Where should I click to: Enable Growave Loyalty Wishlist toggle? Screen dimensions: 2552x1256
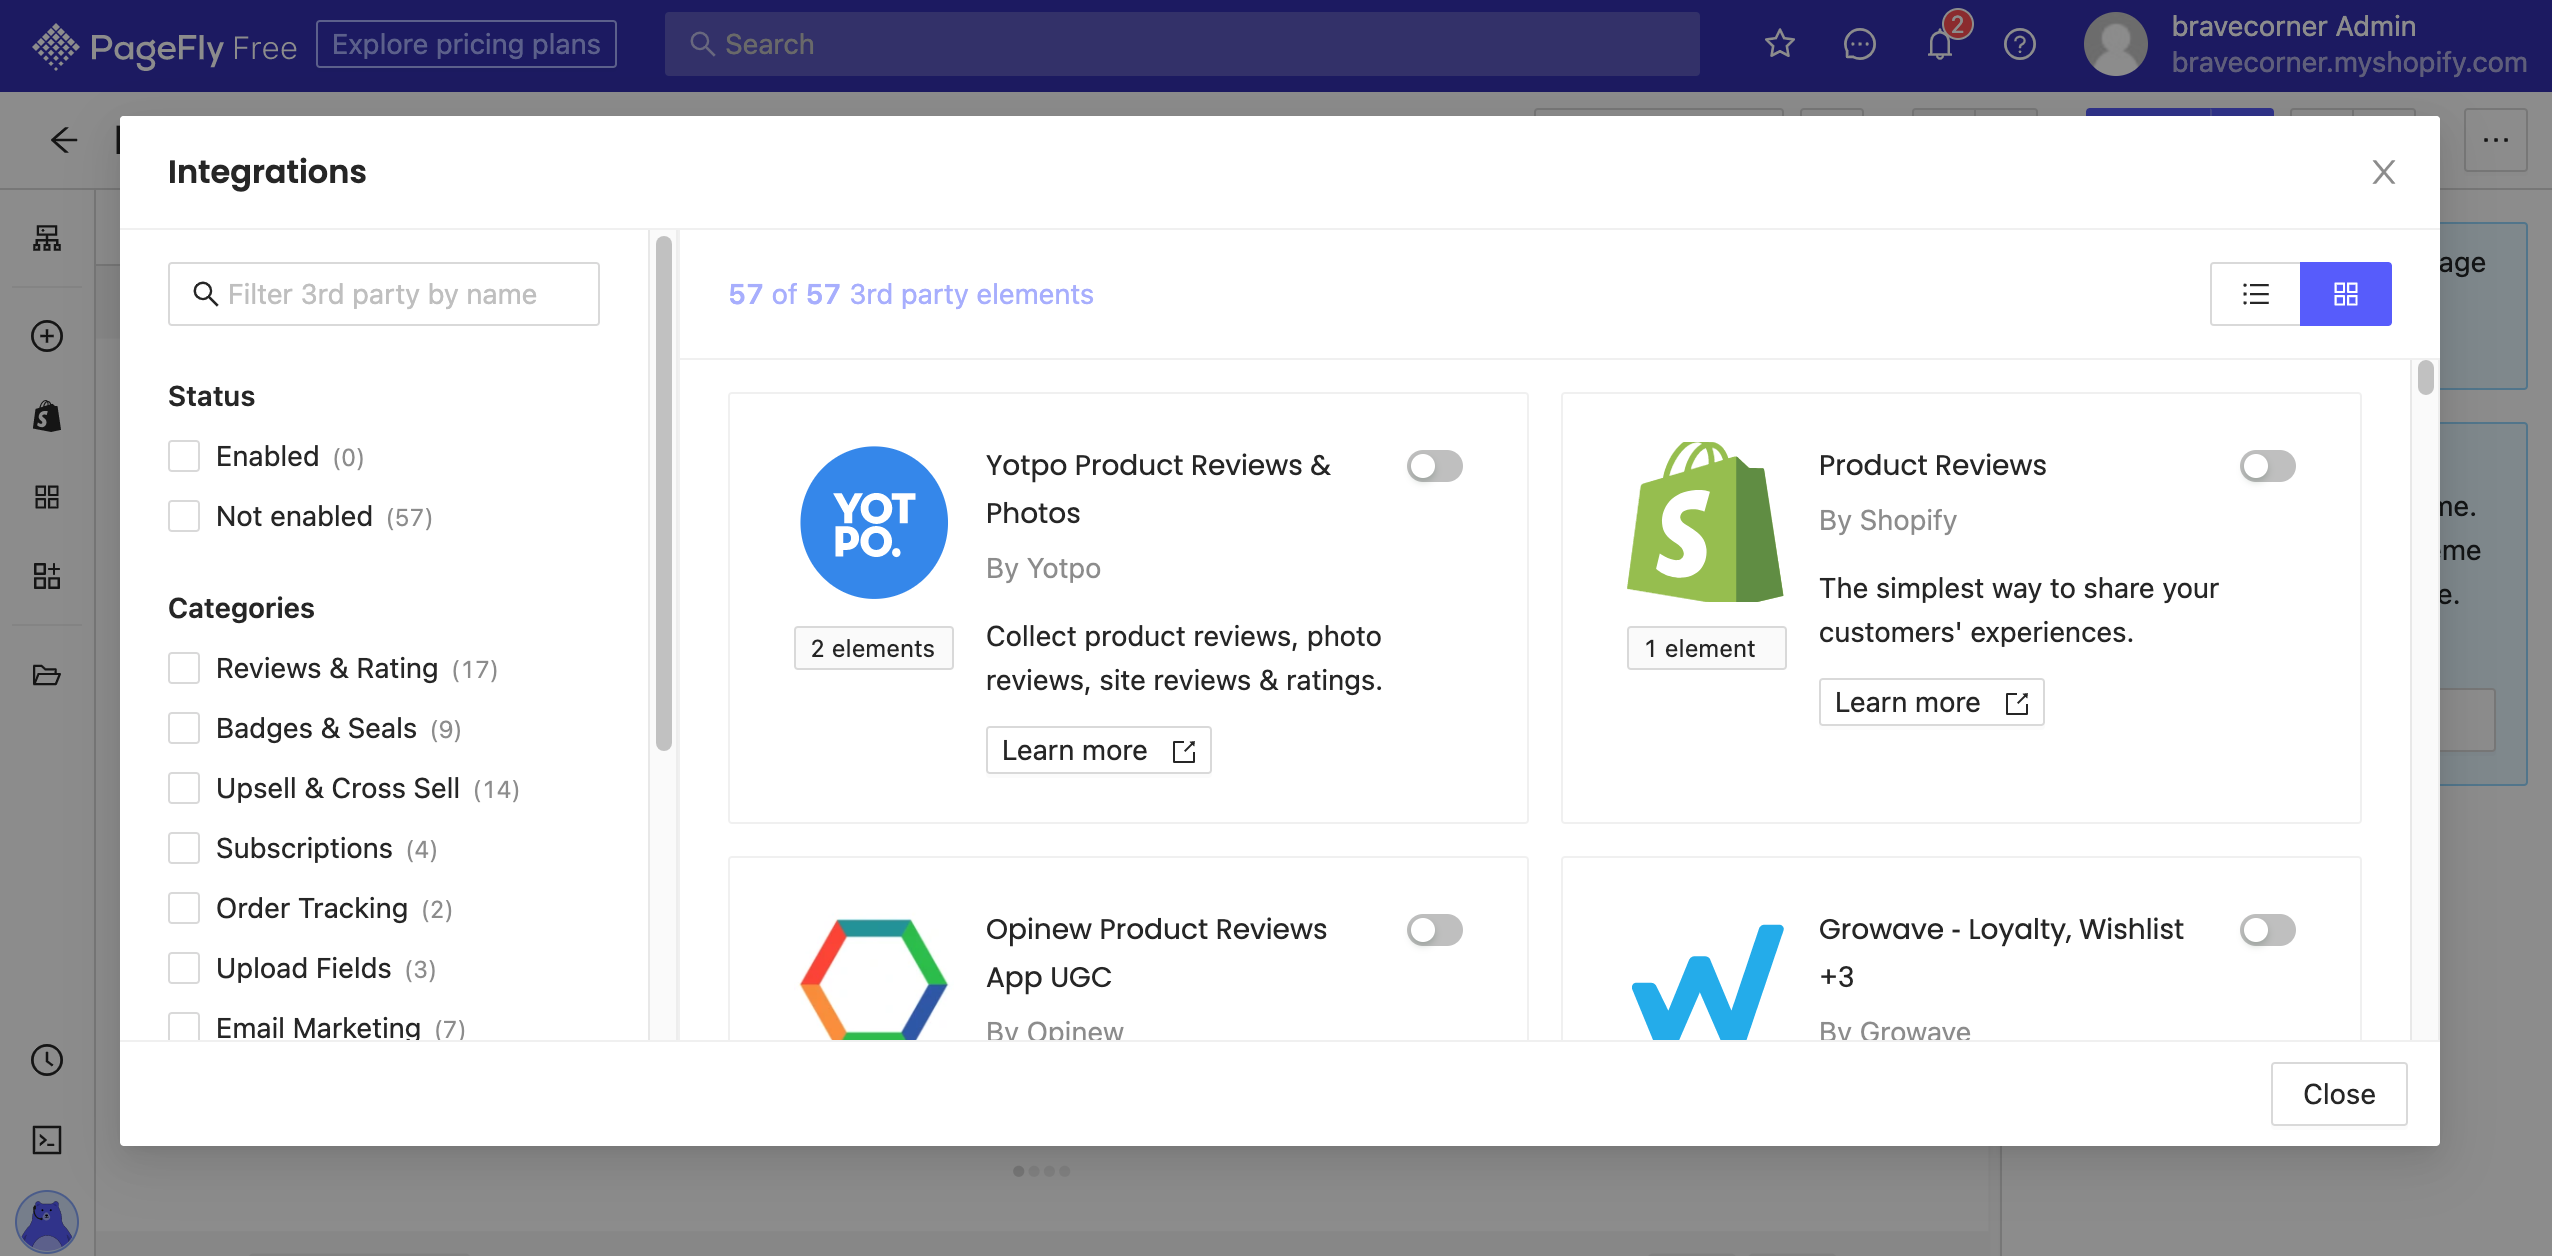coord(2268,930)
